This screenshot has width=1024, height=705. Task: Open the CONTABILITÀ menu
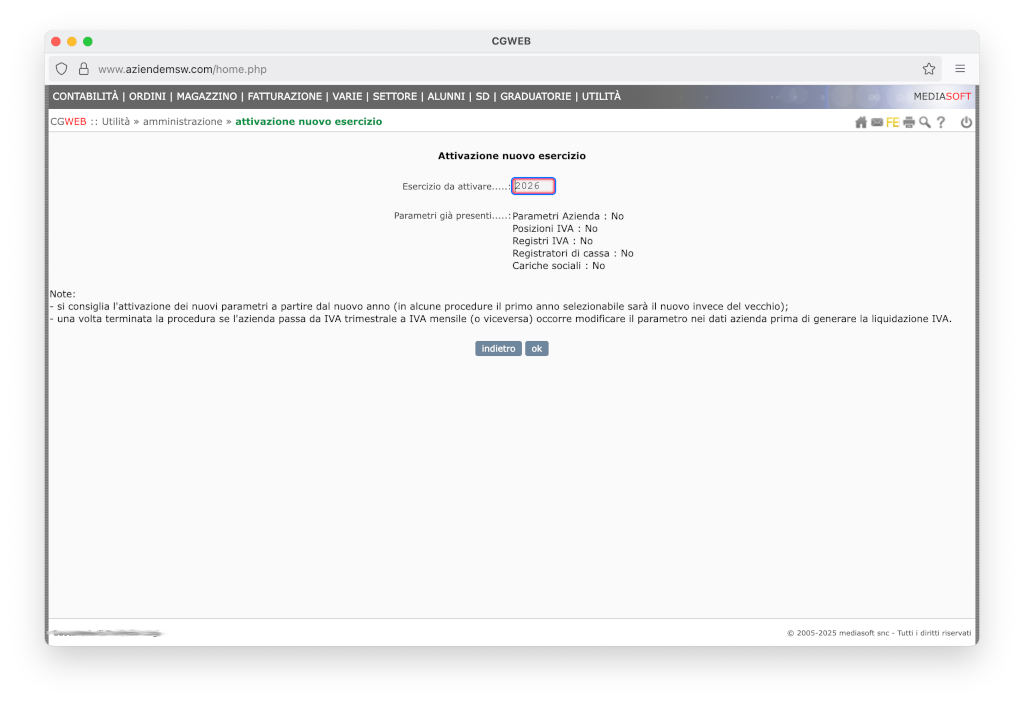pos(85,97)
